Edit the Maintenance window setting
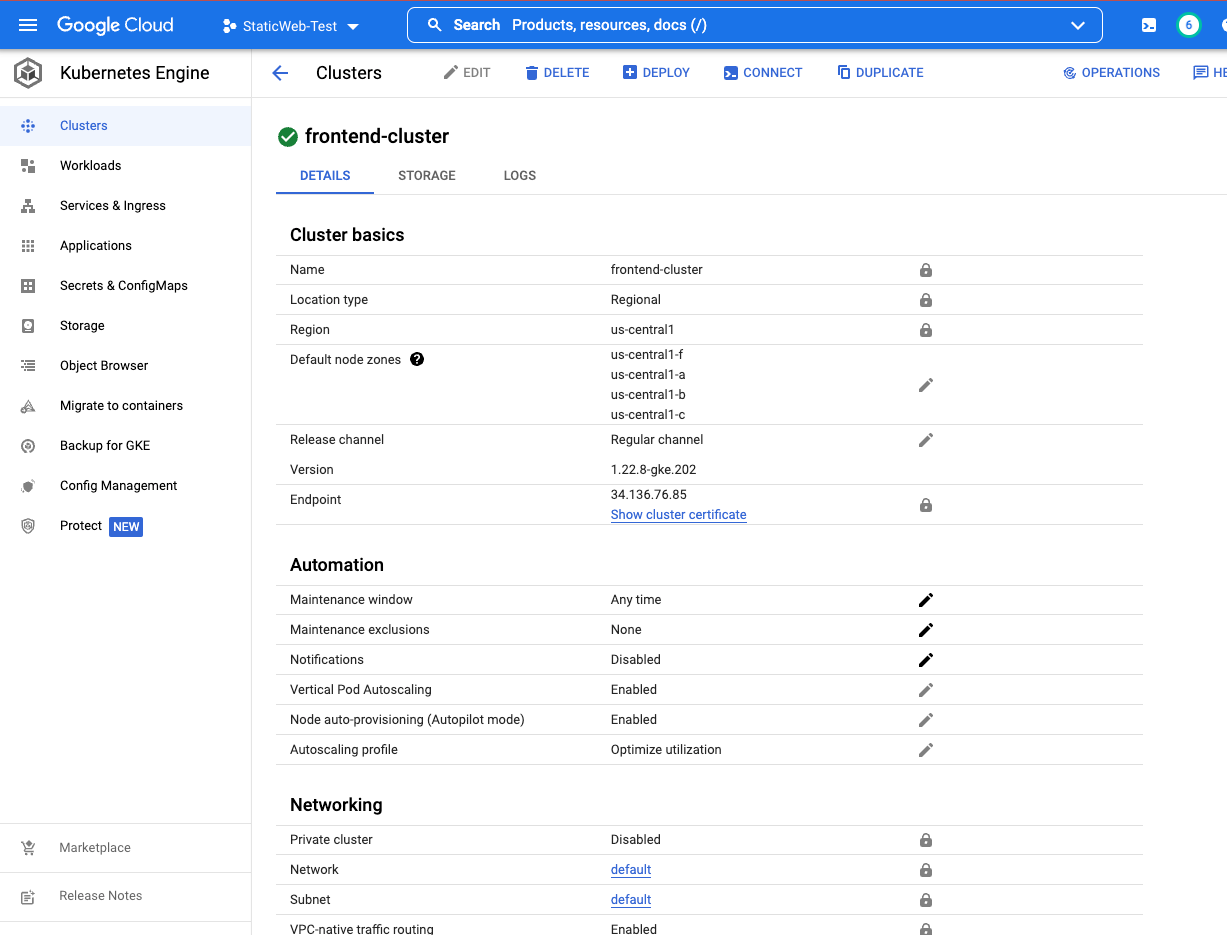Viewport: 1227px width, 935px height. (925, 599)
